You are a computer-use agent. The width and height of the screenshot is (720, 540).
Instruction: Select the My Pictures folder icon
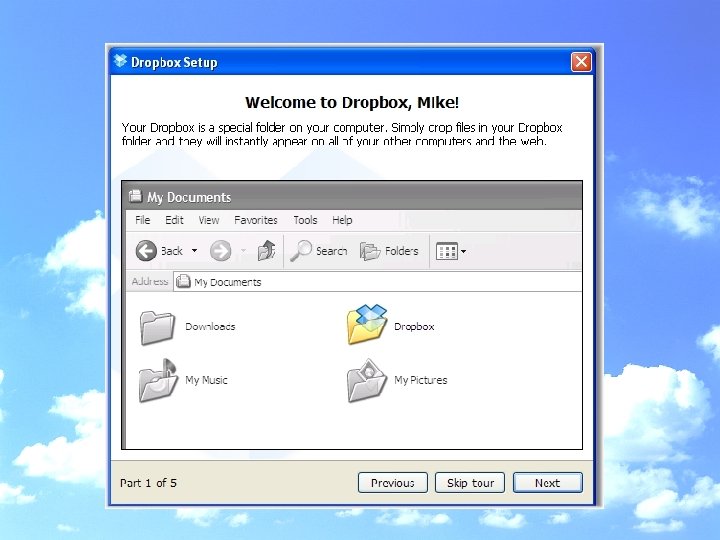[367, 381]
